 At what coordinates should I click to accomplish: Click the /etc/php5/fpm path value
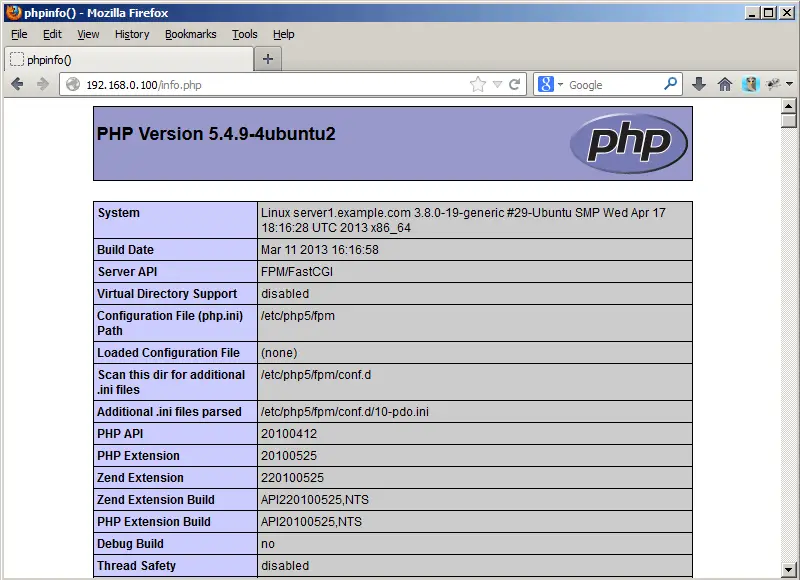[x=297, y=316]
